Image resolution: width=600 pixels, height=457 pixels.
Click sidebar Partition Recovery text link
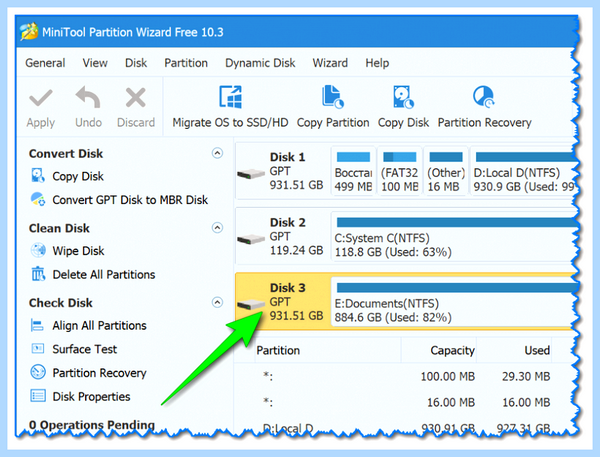click(x=99, y=373)
